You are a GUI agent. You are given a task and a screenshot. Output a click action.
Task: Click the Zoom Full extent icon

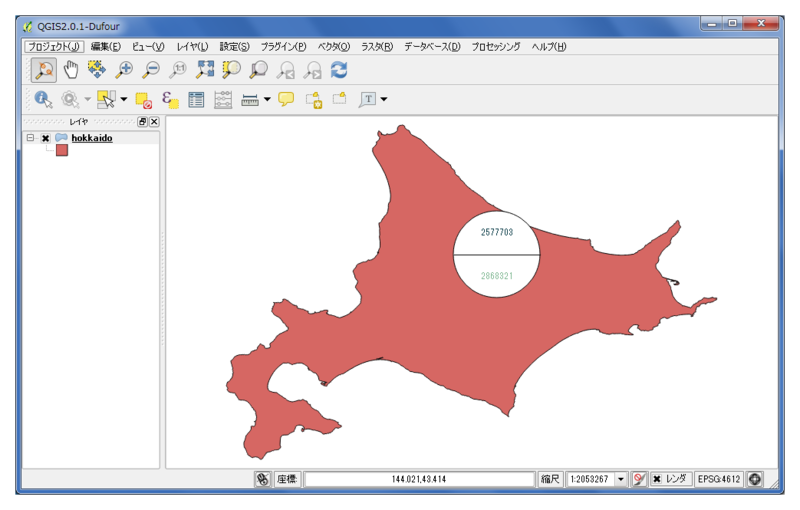click(205, 69)
